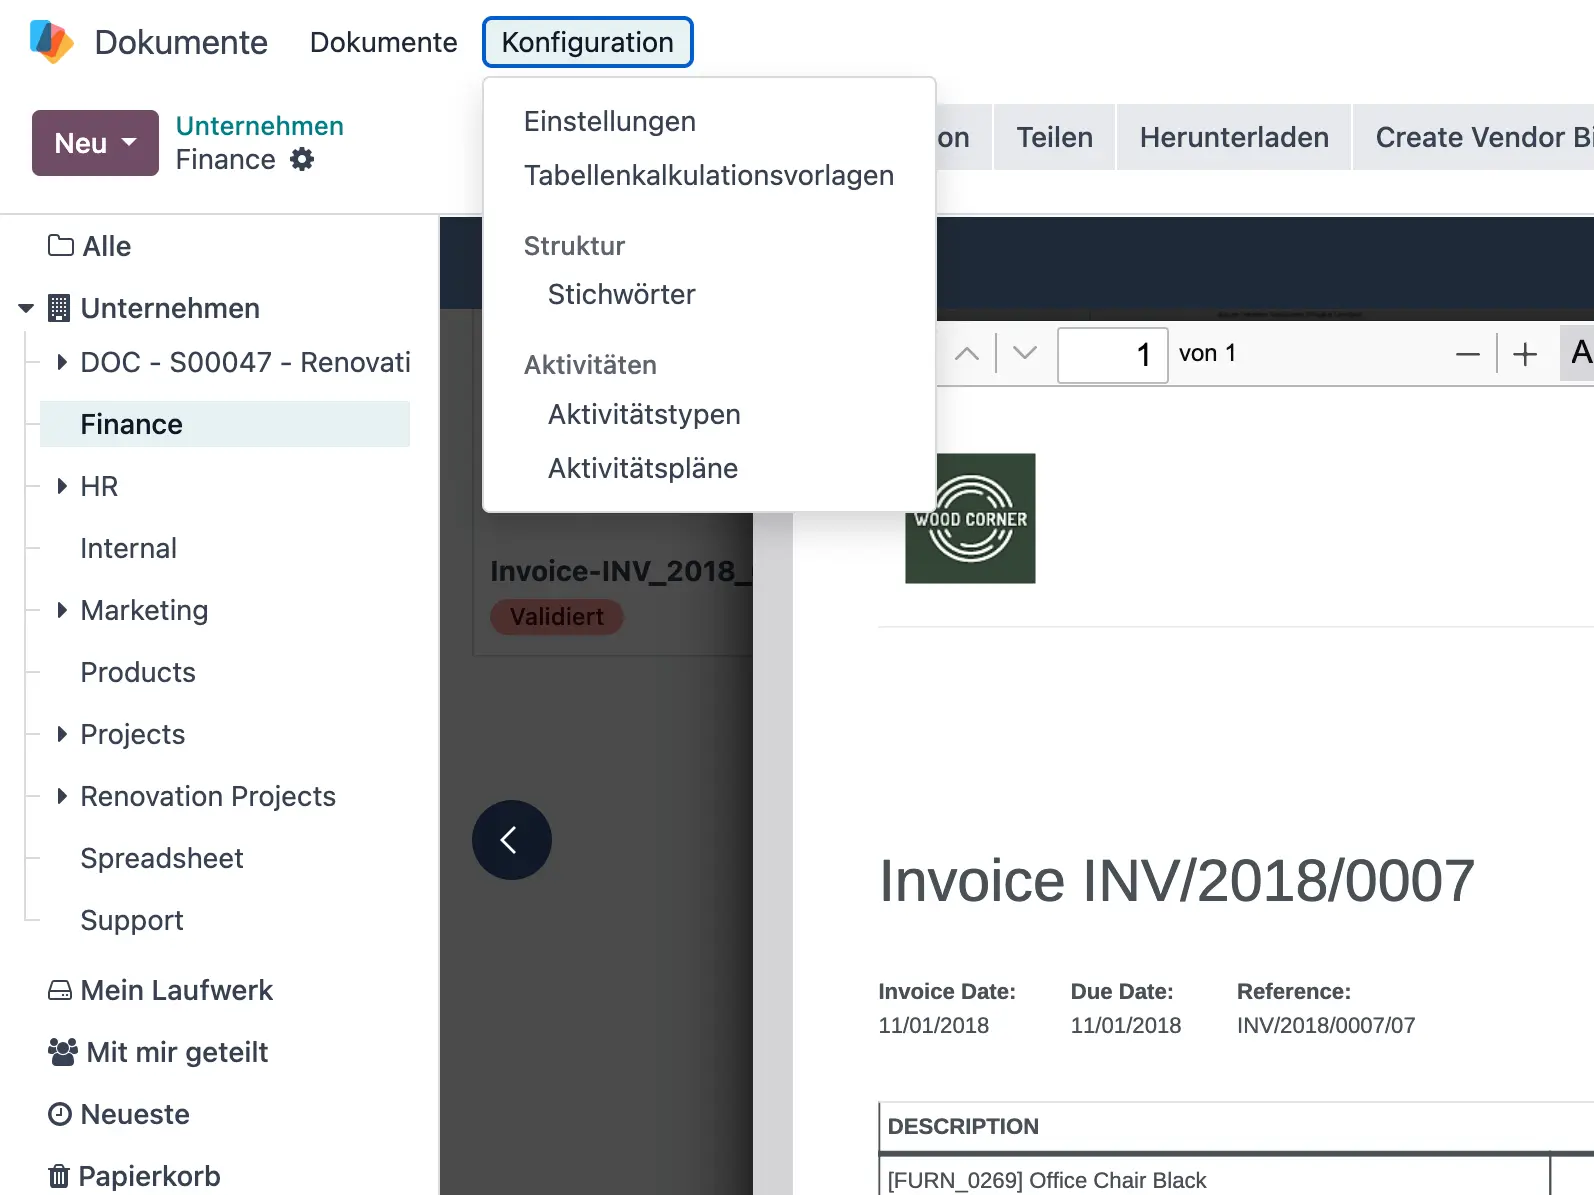Open Aktivitätstypen menu item
The height and width of the screenshot is (1195, 1594).
pyautogui.click(x=644, y=414)
